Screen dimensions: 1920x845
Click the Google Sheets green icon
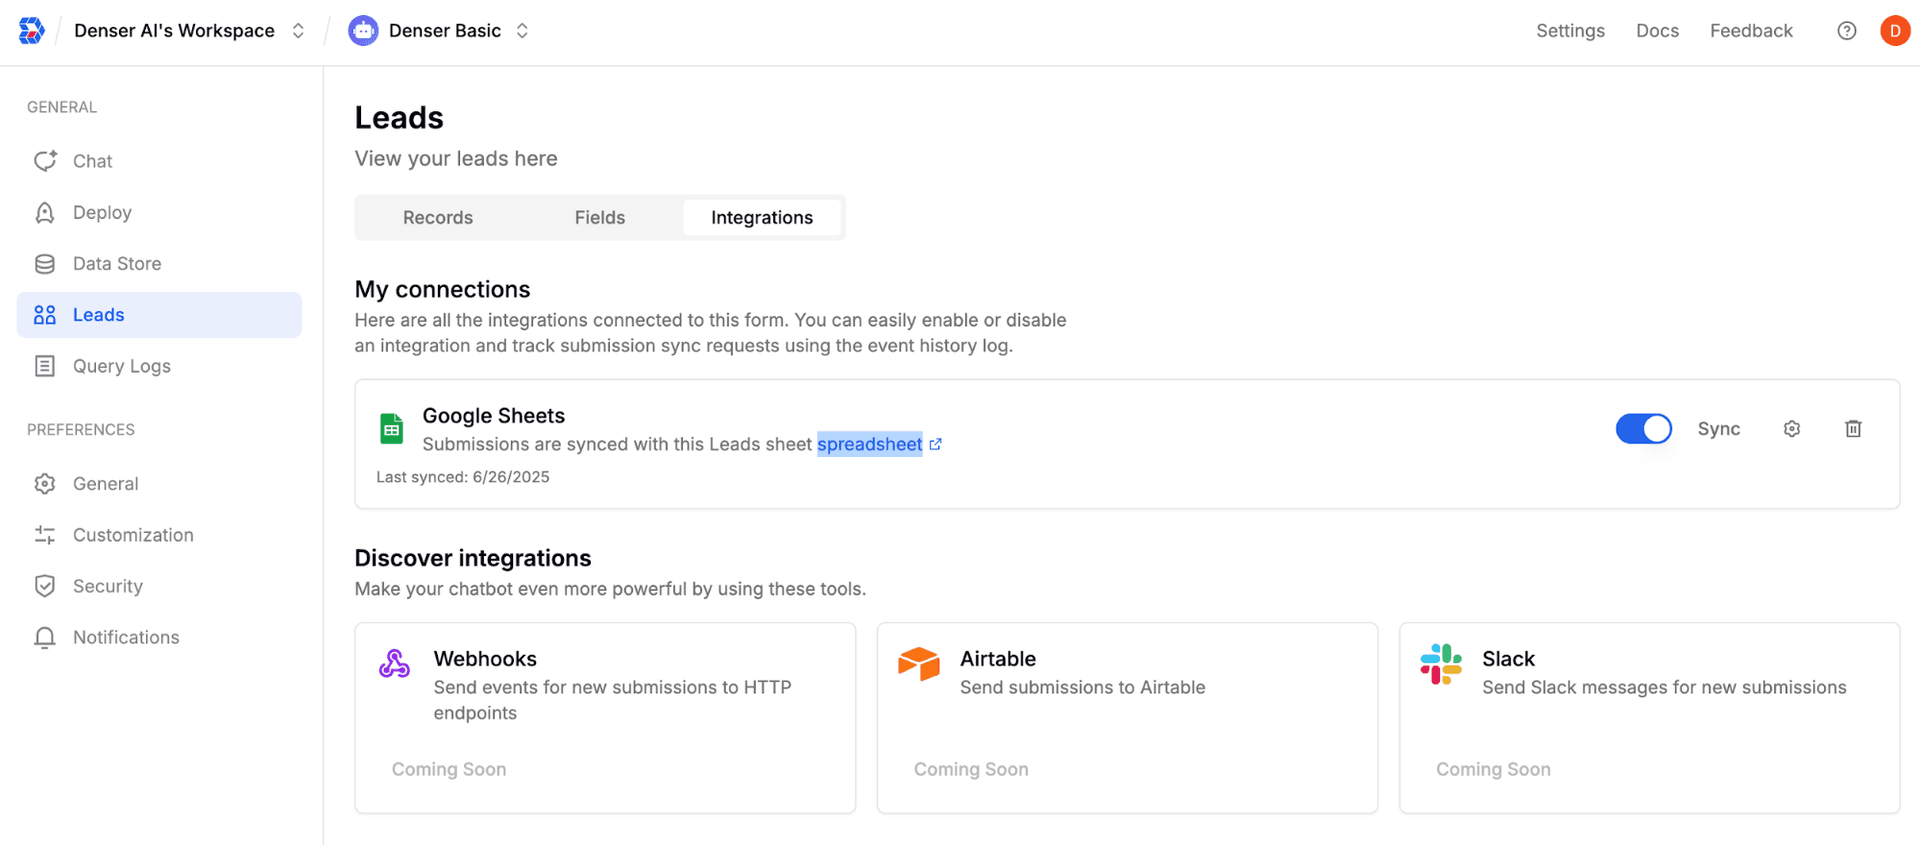pyautogui.click(x=391, y=429)
